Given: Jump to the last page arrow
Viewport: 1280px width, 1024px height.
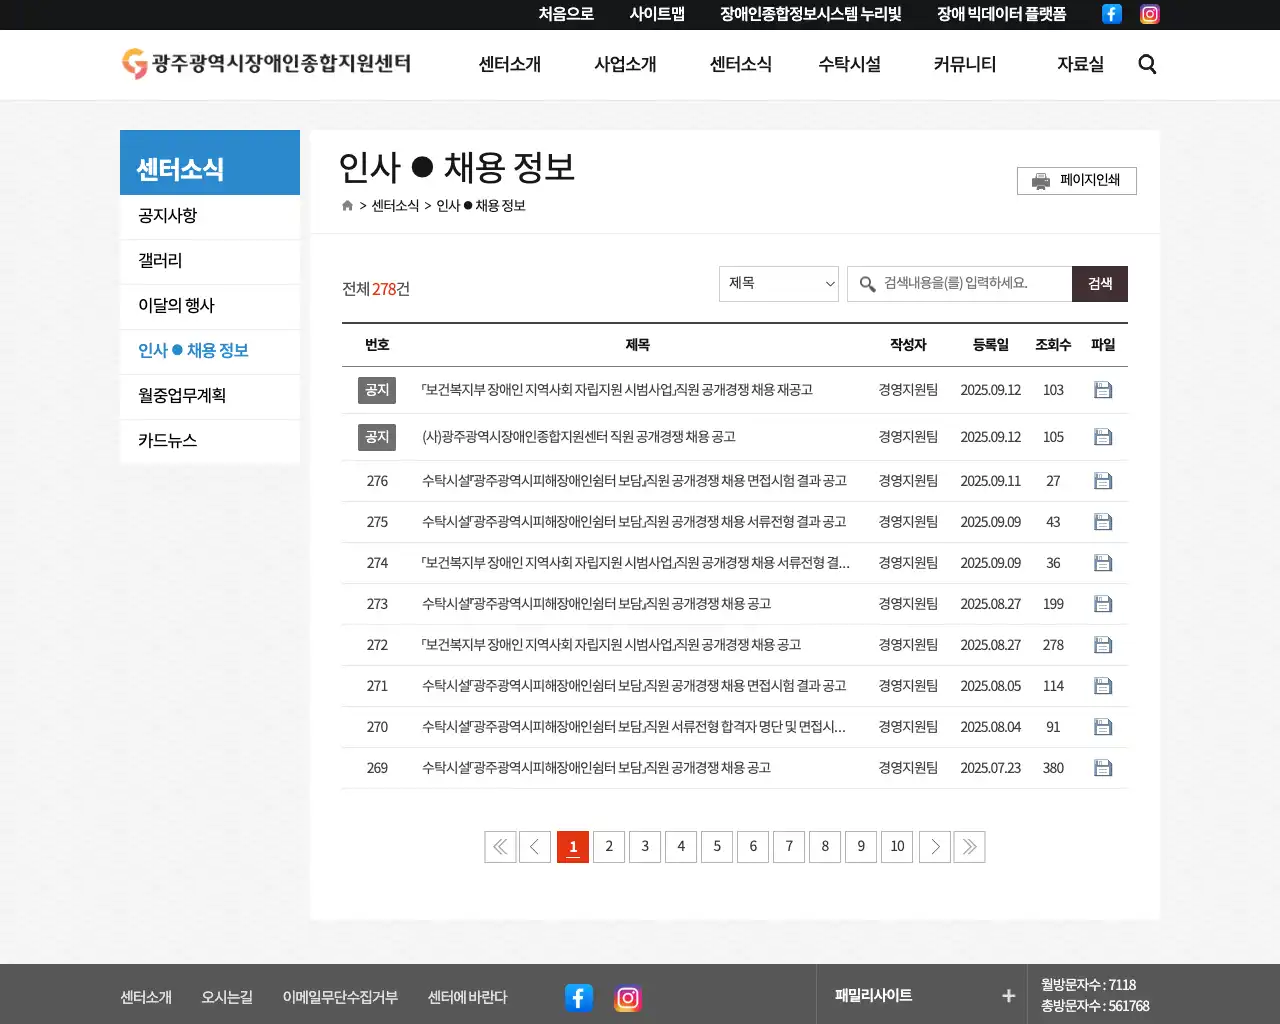Looking at the screenshot, I should pyautogui.click(x=970, y=847).
